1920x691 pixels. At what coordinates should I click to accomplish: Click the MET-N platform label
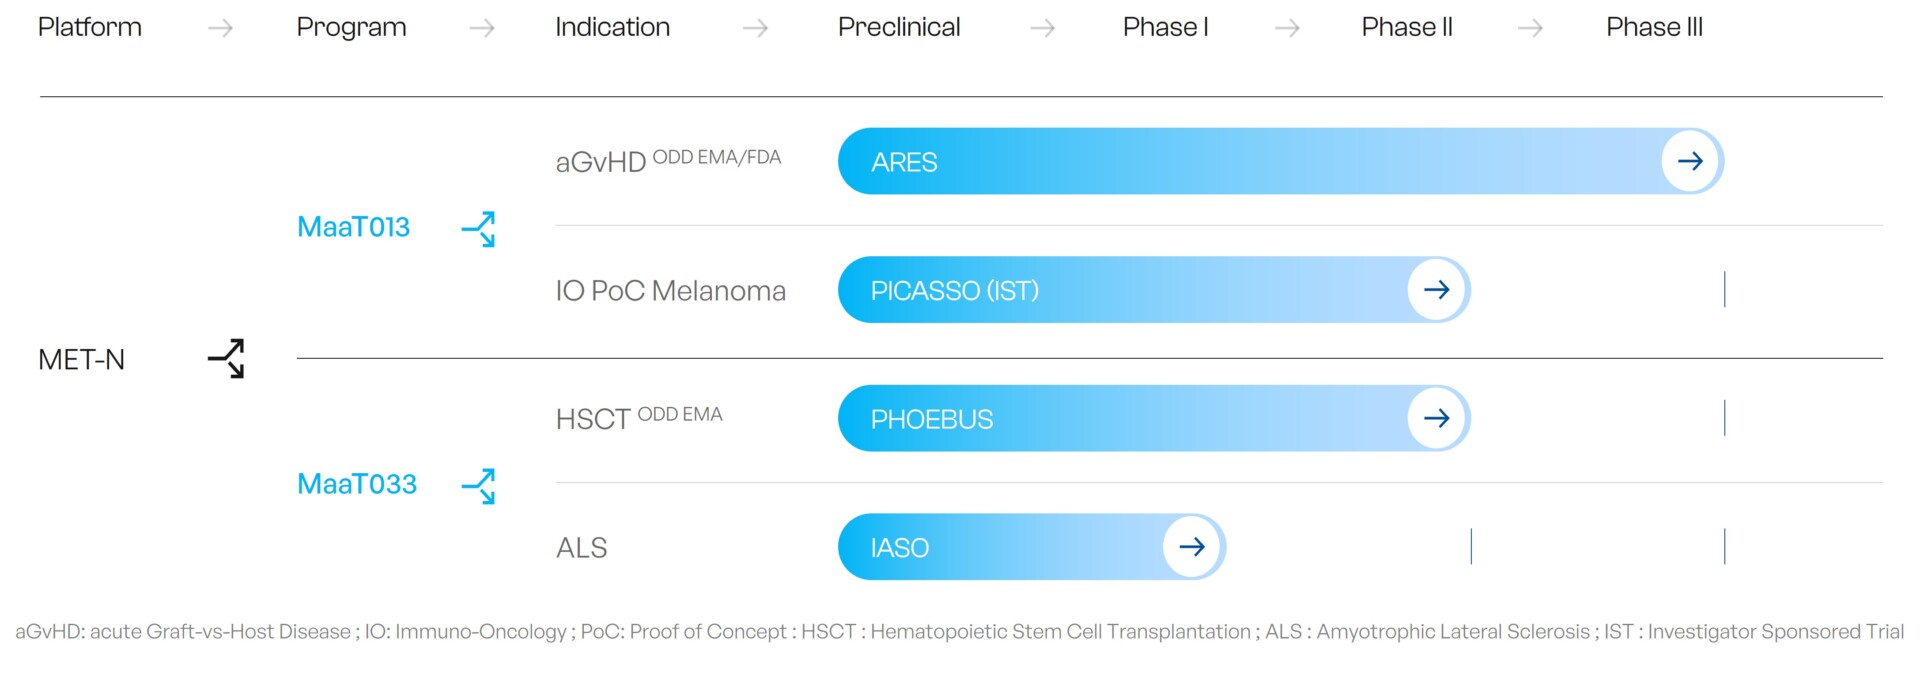click(81, 360)
